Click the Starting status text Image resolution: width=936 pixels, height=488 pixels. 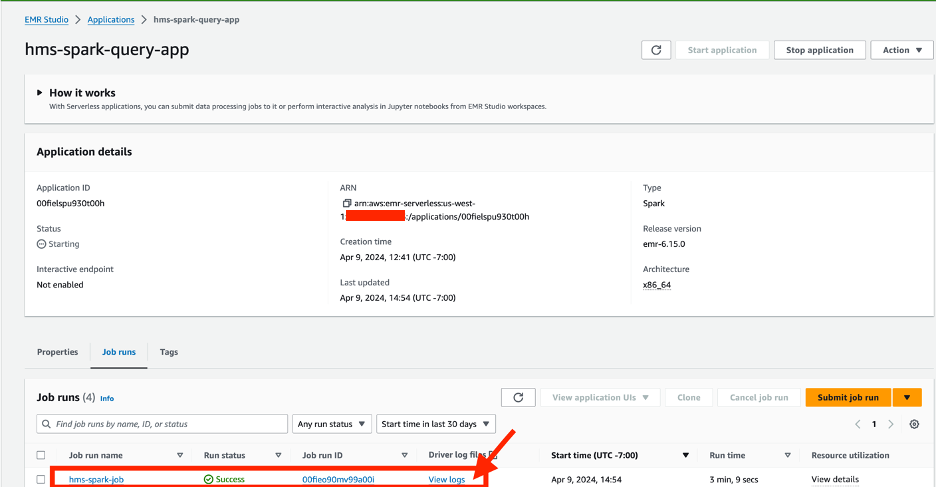click(x=64, y=244)
